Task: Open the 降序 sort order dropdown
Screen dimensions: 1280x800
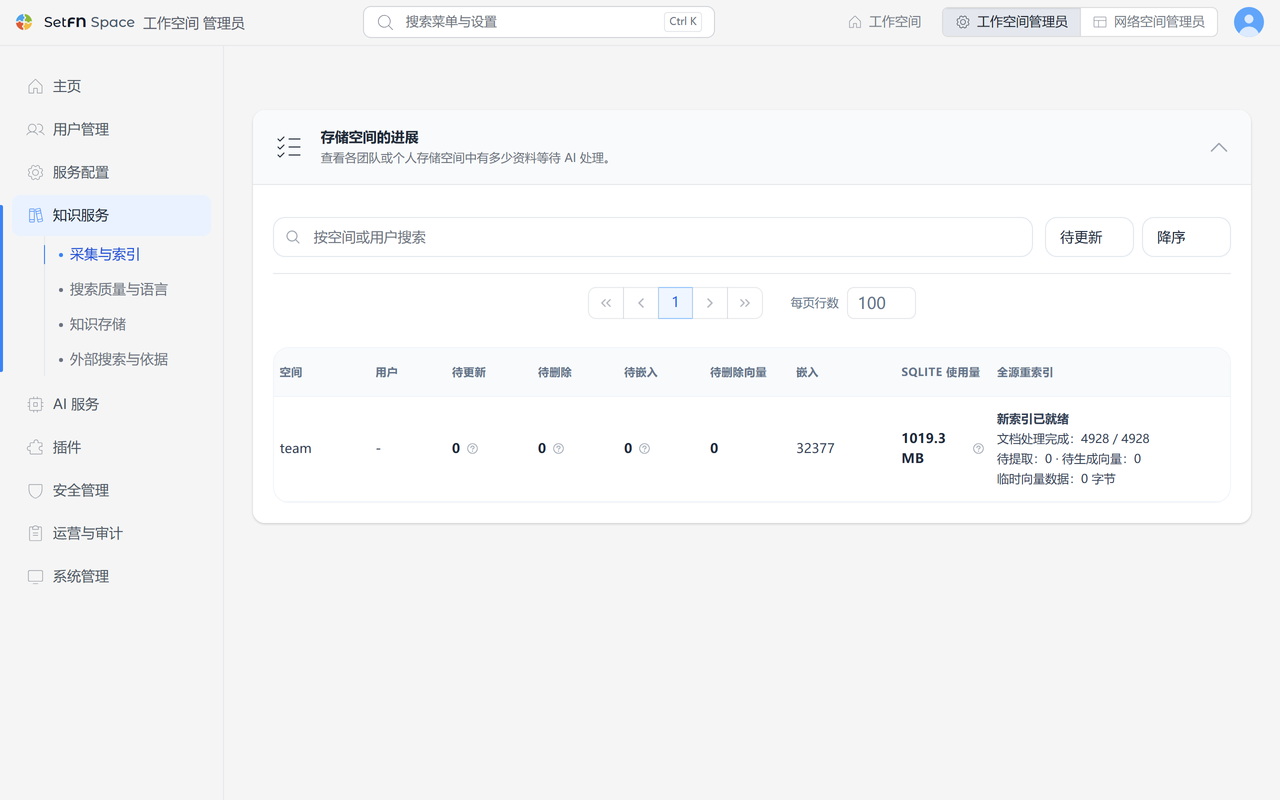Action: coord(1186,237)
